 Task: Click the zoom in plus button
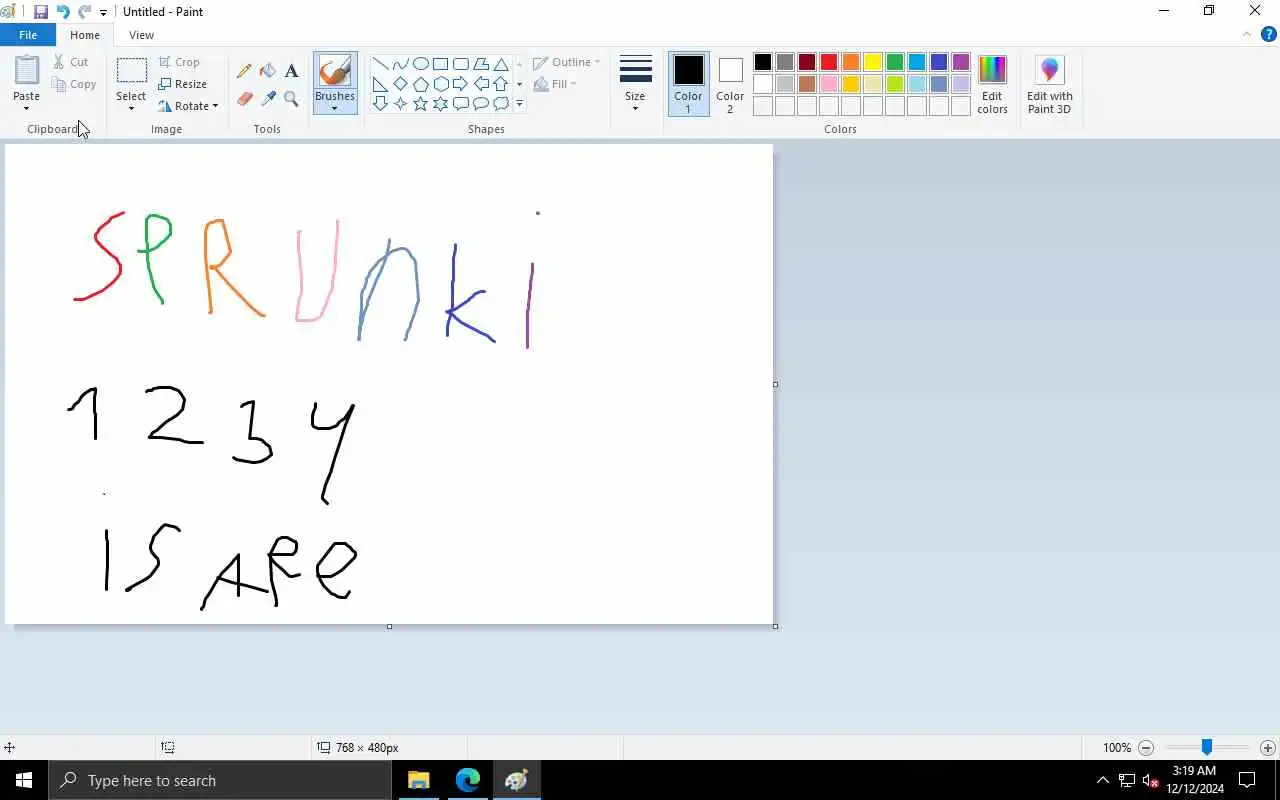pos(1268,748)
